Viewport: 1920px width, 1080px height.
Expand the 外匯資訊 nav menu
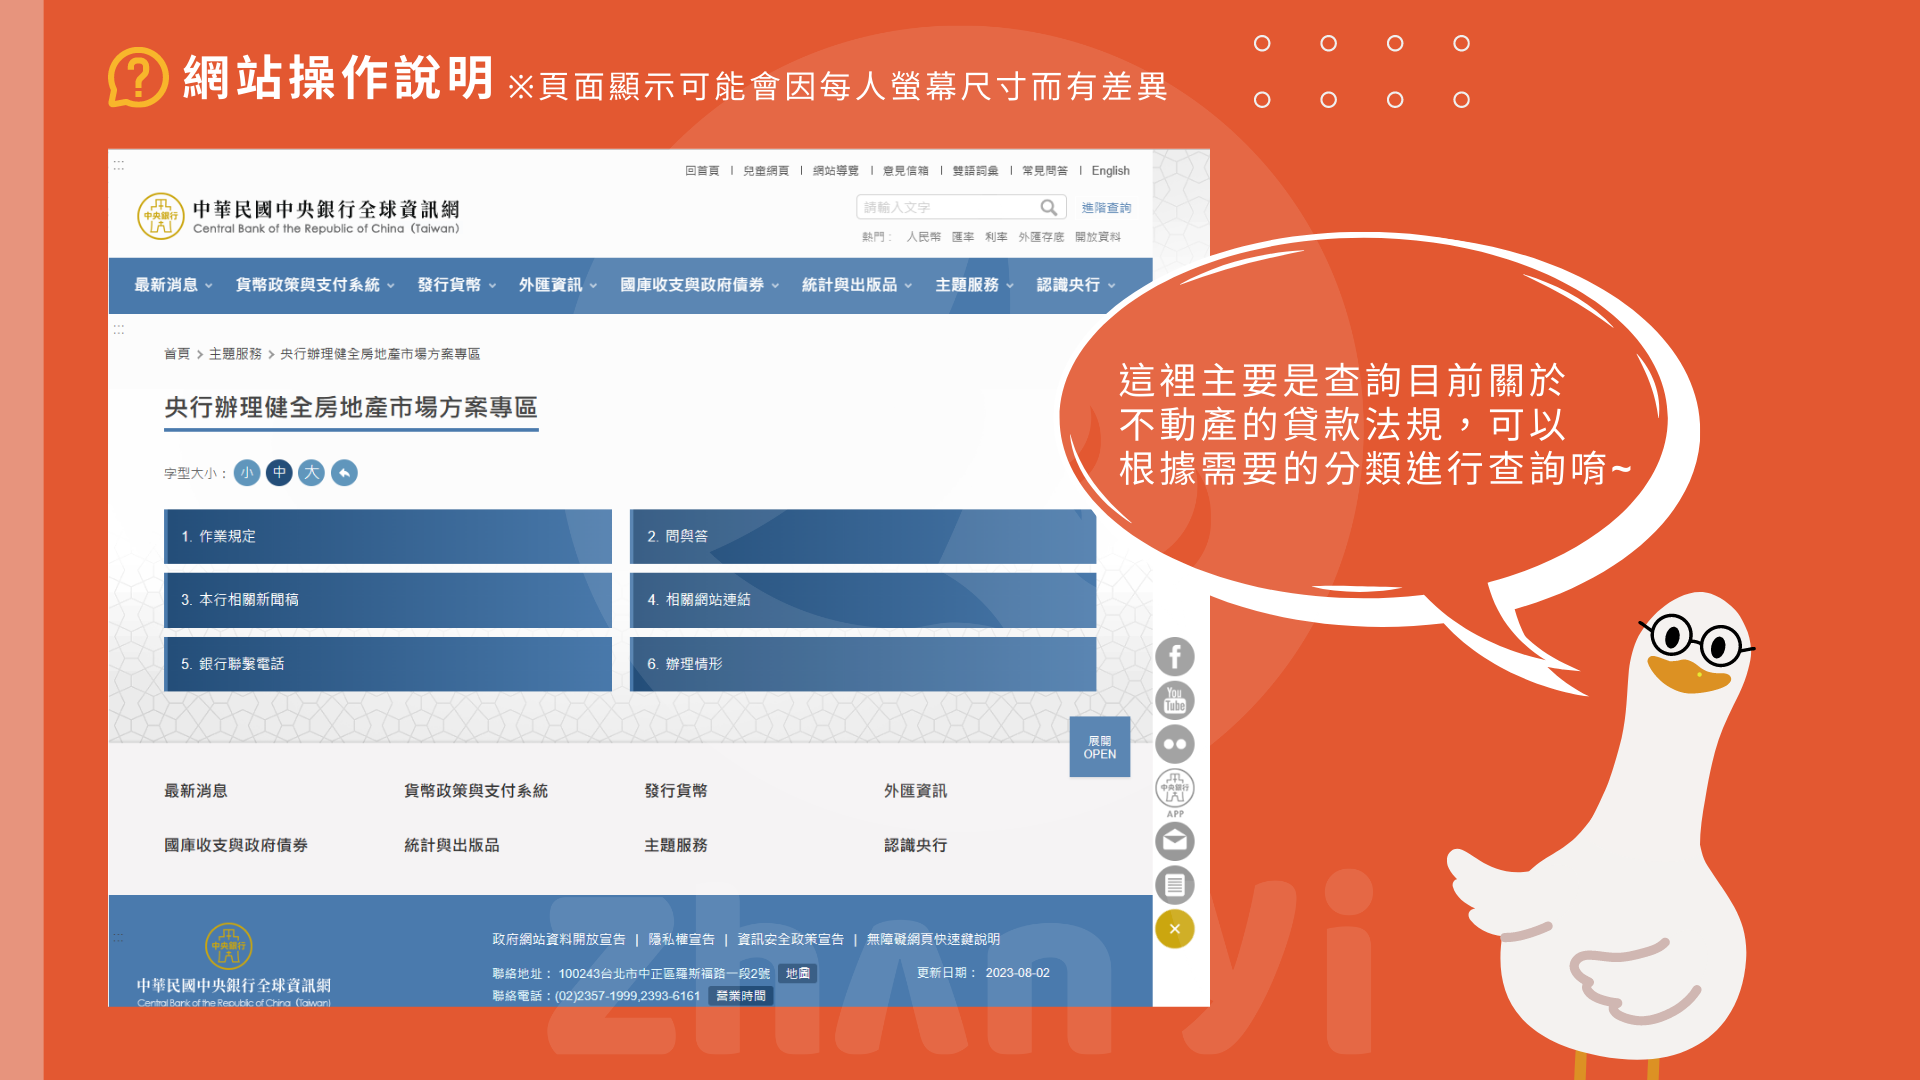coord(558,285)
